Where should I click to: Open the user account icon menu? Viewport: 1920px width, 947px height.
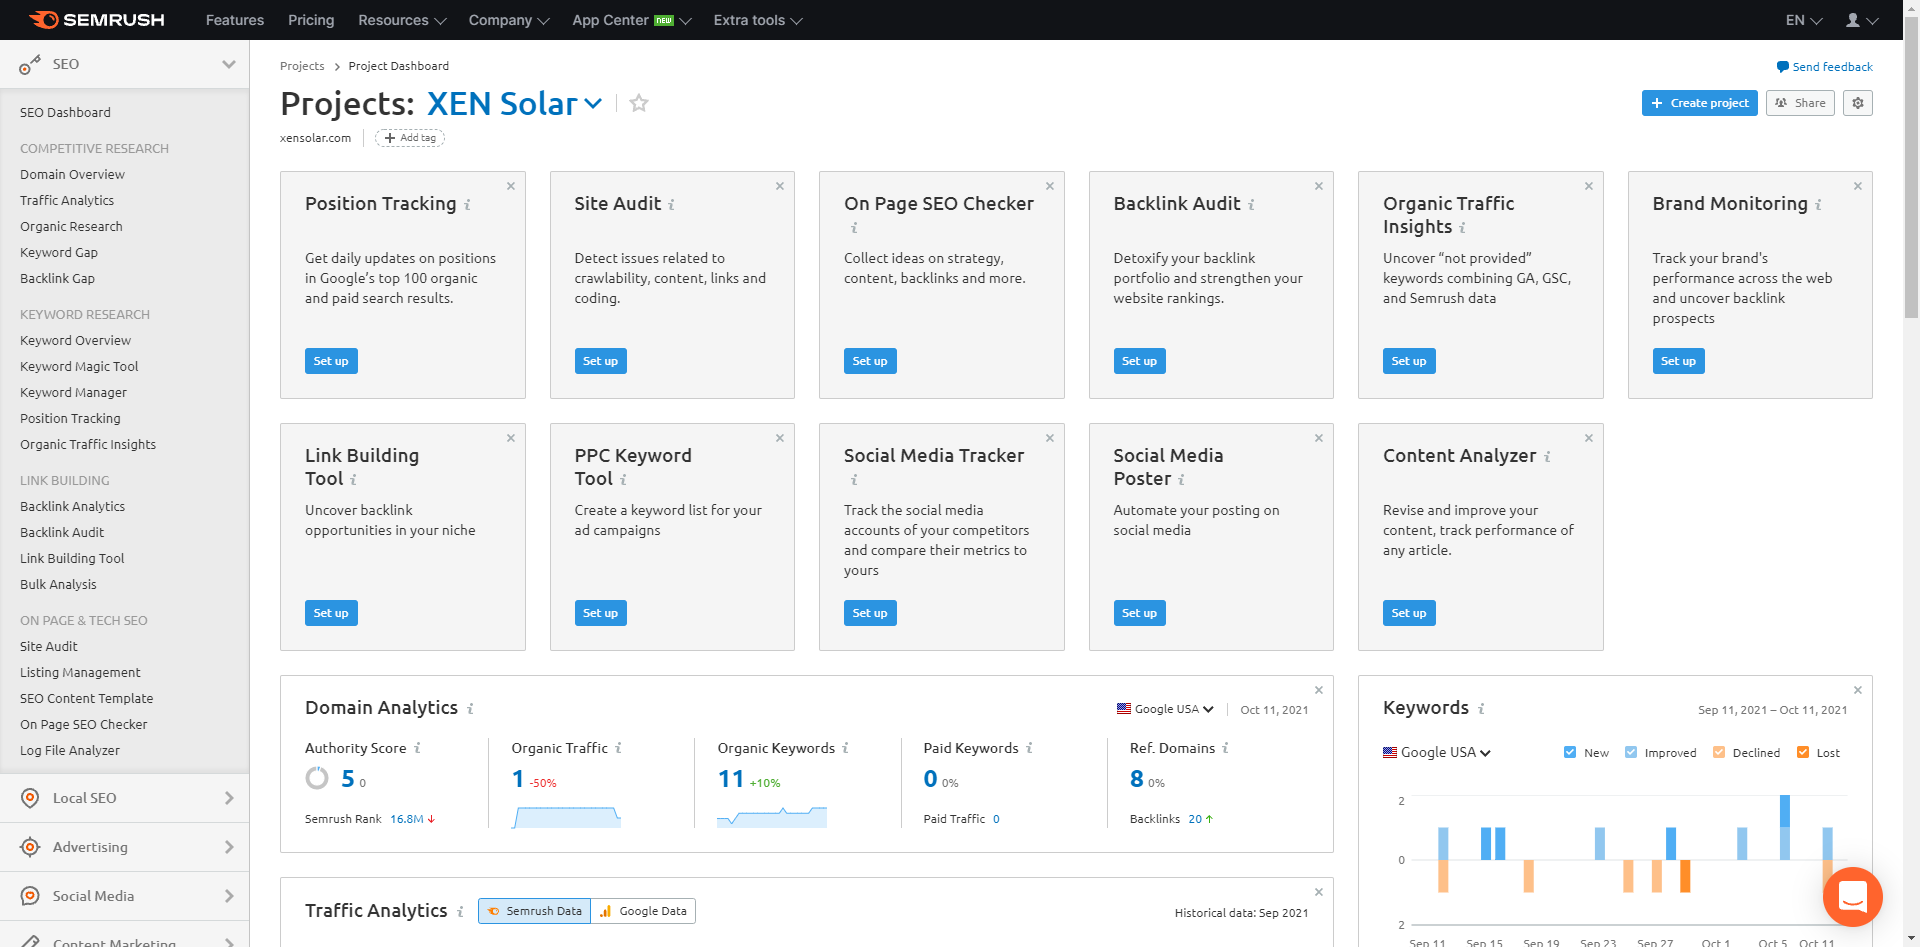1861,20
